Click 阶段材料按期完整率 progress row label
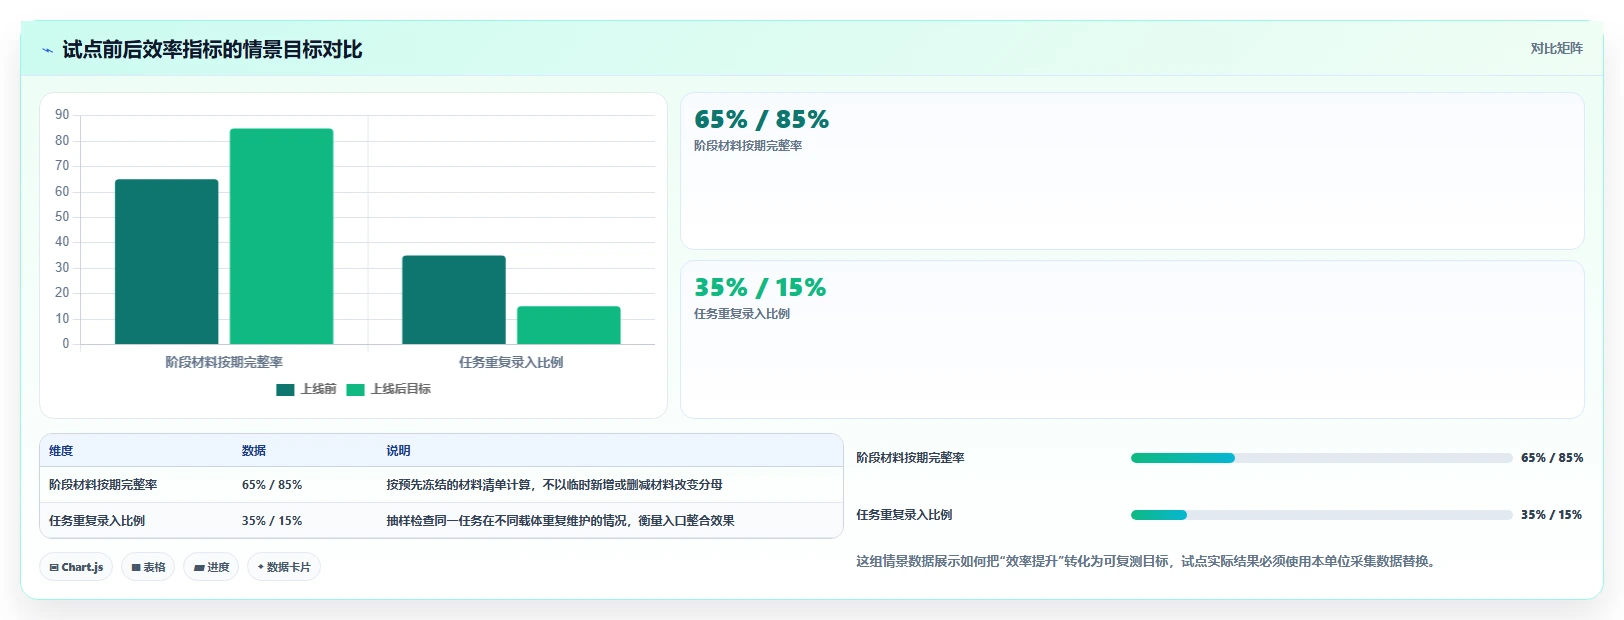Viewport: 1624px width, 620px height. point(910,458)
